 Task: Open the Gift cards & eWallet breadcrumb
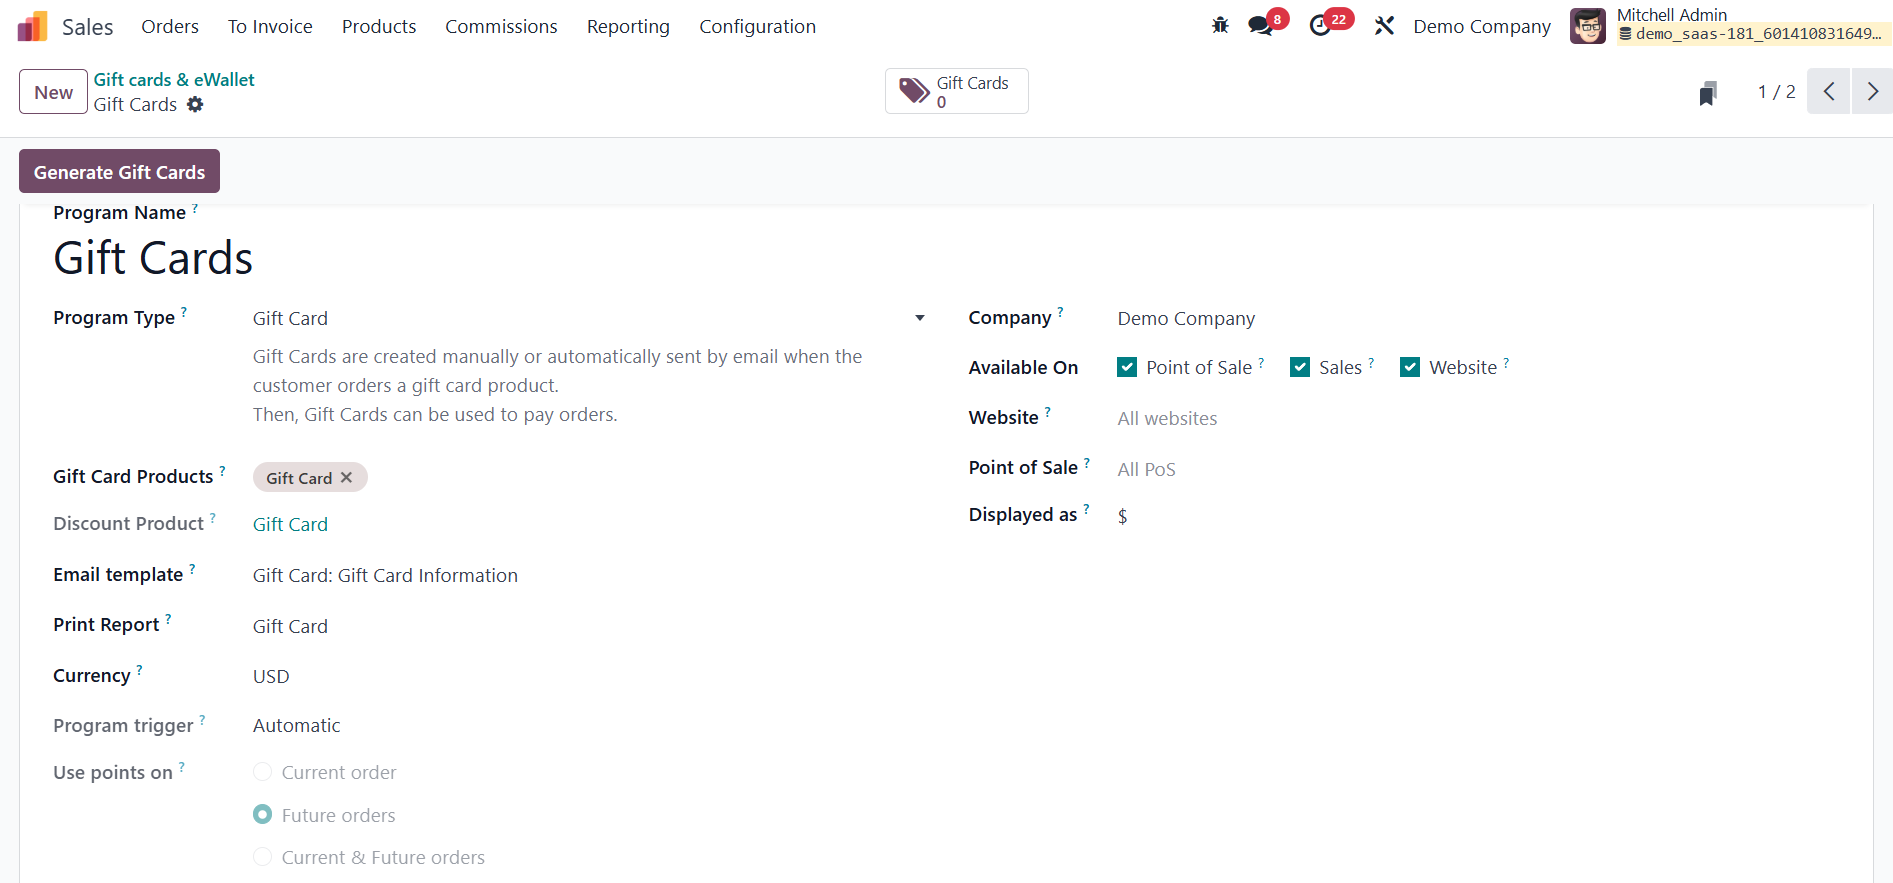(174, 80)
